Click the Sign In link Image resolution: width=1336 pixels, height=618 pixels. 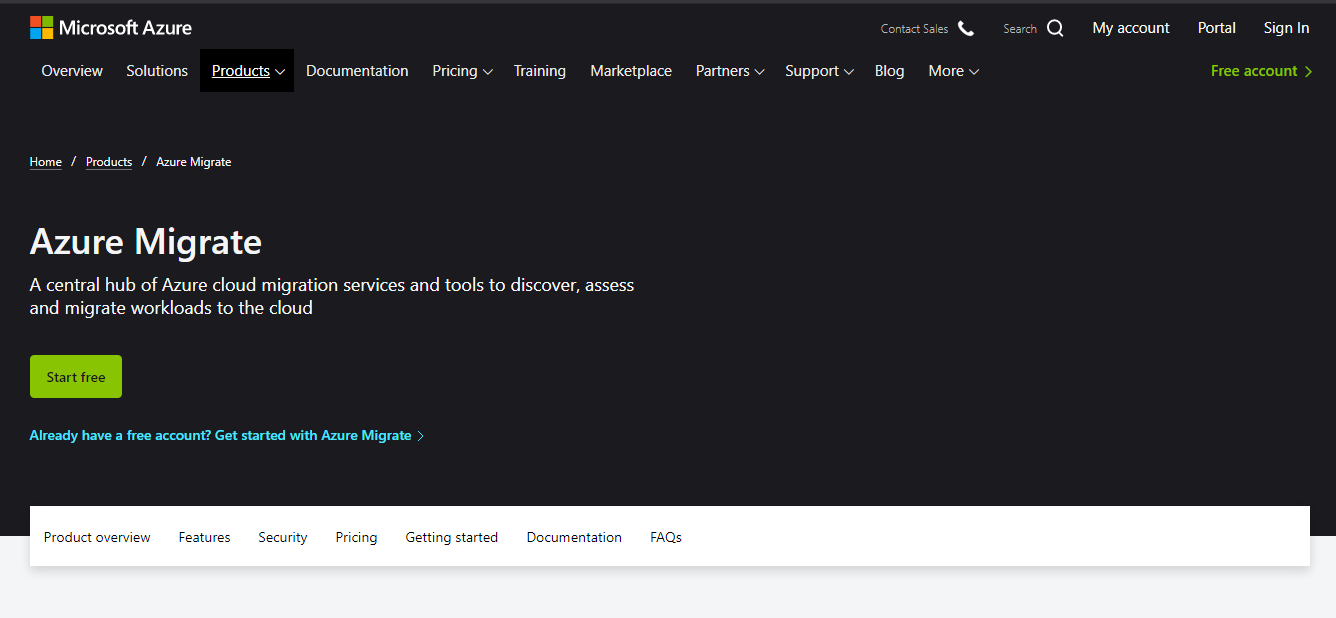(x=1286, y=28)
